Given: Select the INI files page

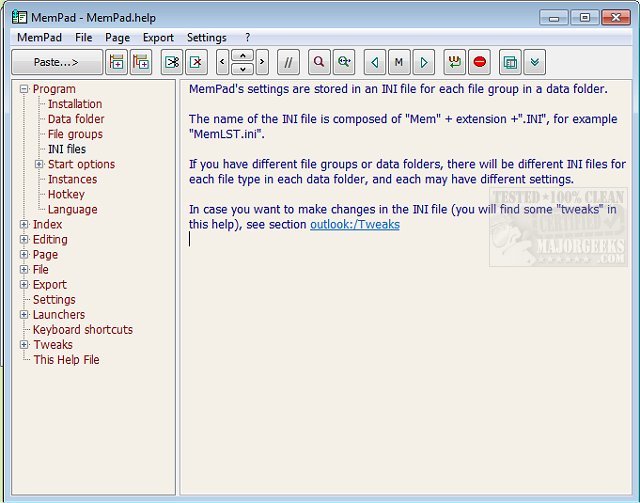Looking at the screenshot, I should tap(67, 149).
